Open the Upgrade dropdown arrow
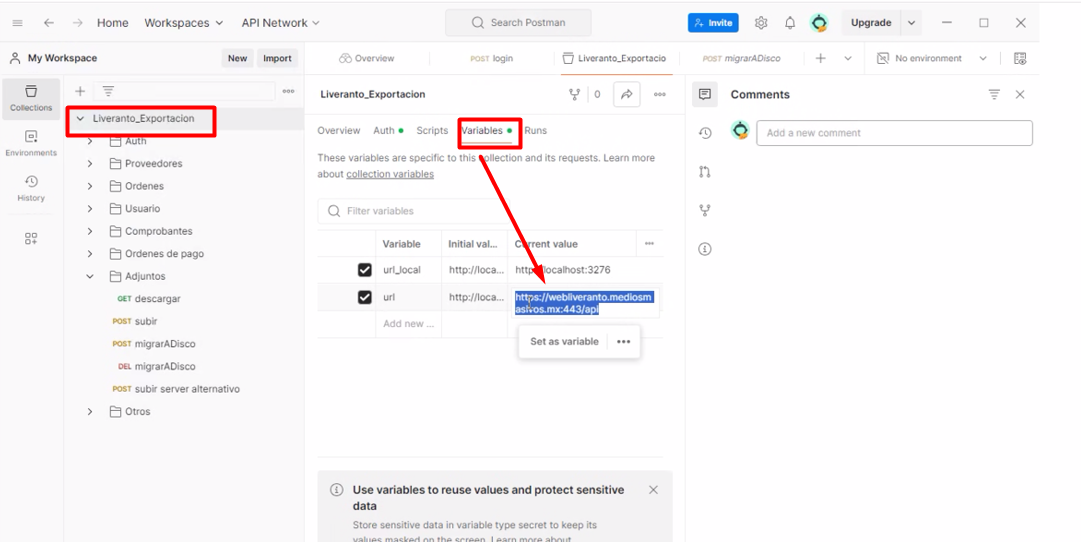Screen dimensions: 1081x542 pyautogui.click(x=911, y=23)
